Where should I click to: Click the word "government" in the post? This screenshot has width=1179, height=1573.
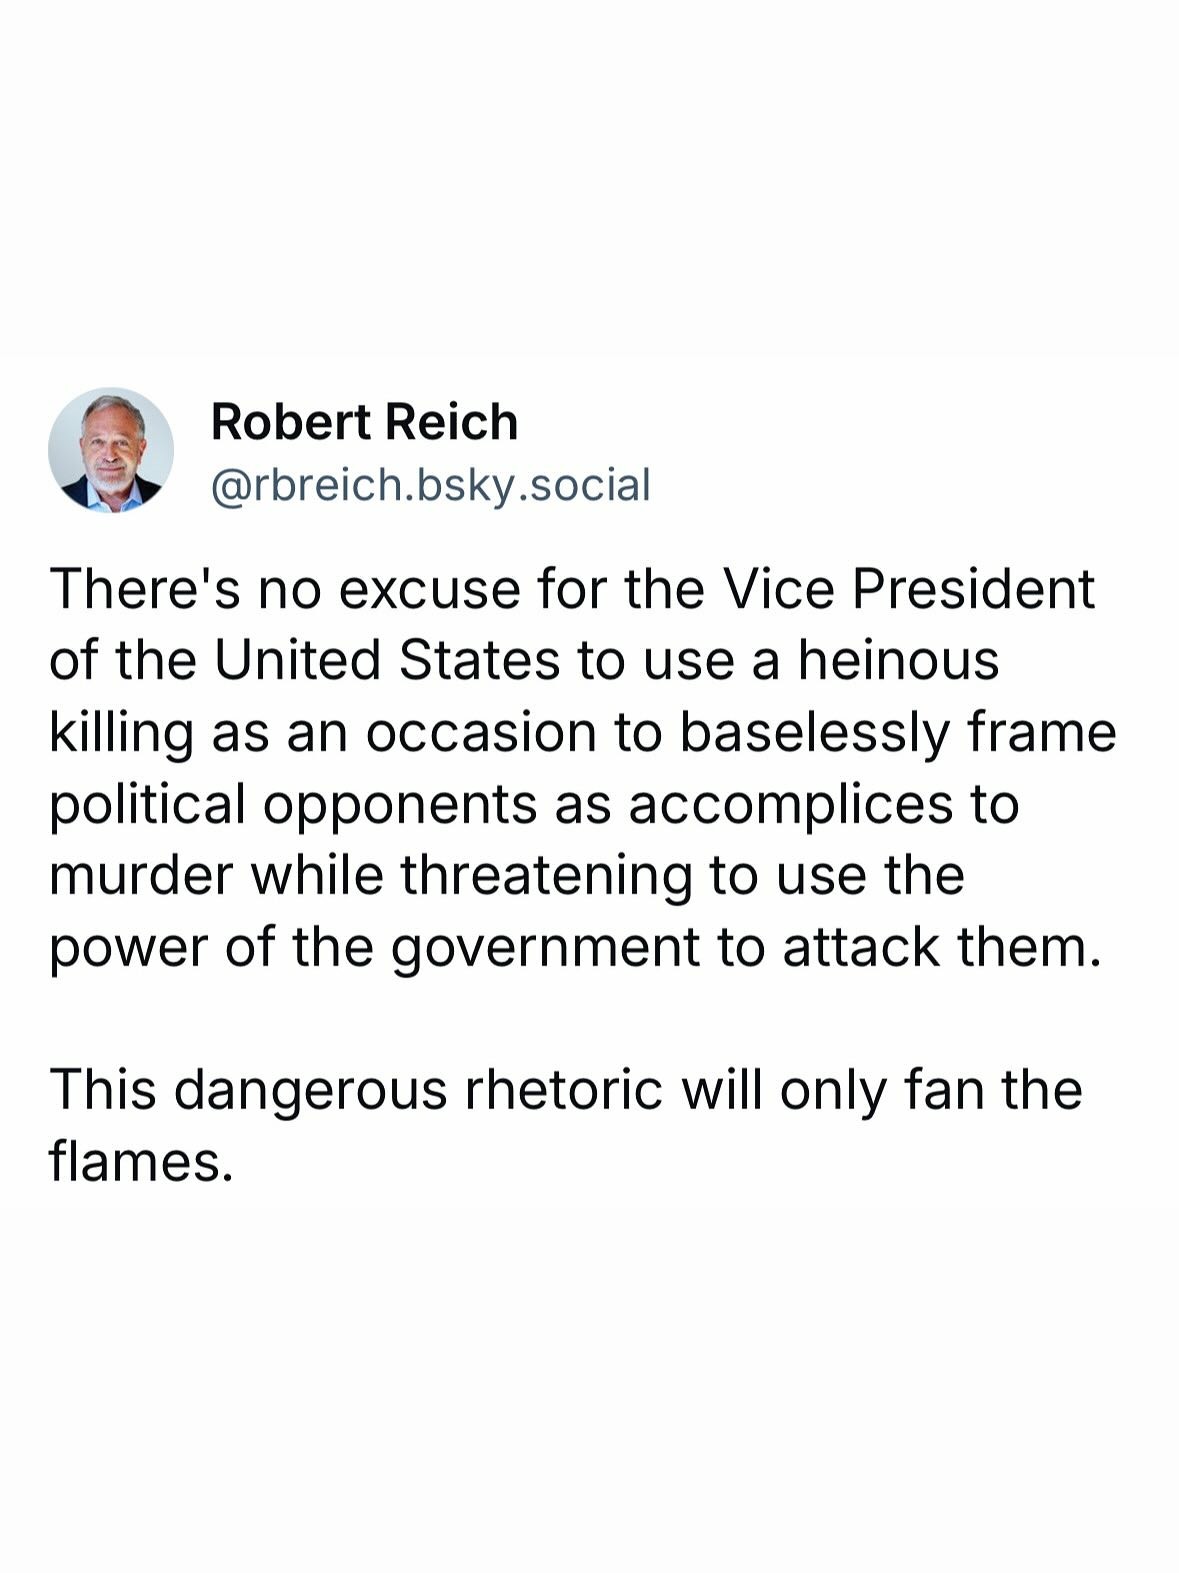pos(545,947)
